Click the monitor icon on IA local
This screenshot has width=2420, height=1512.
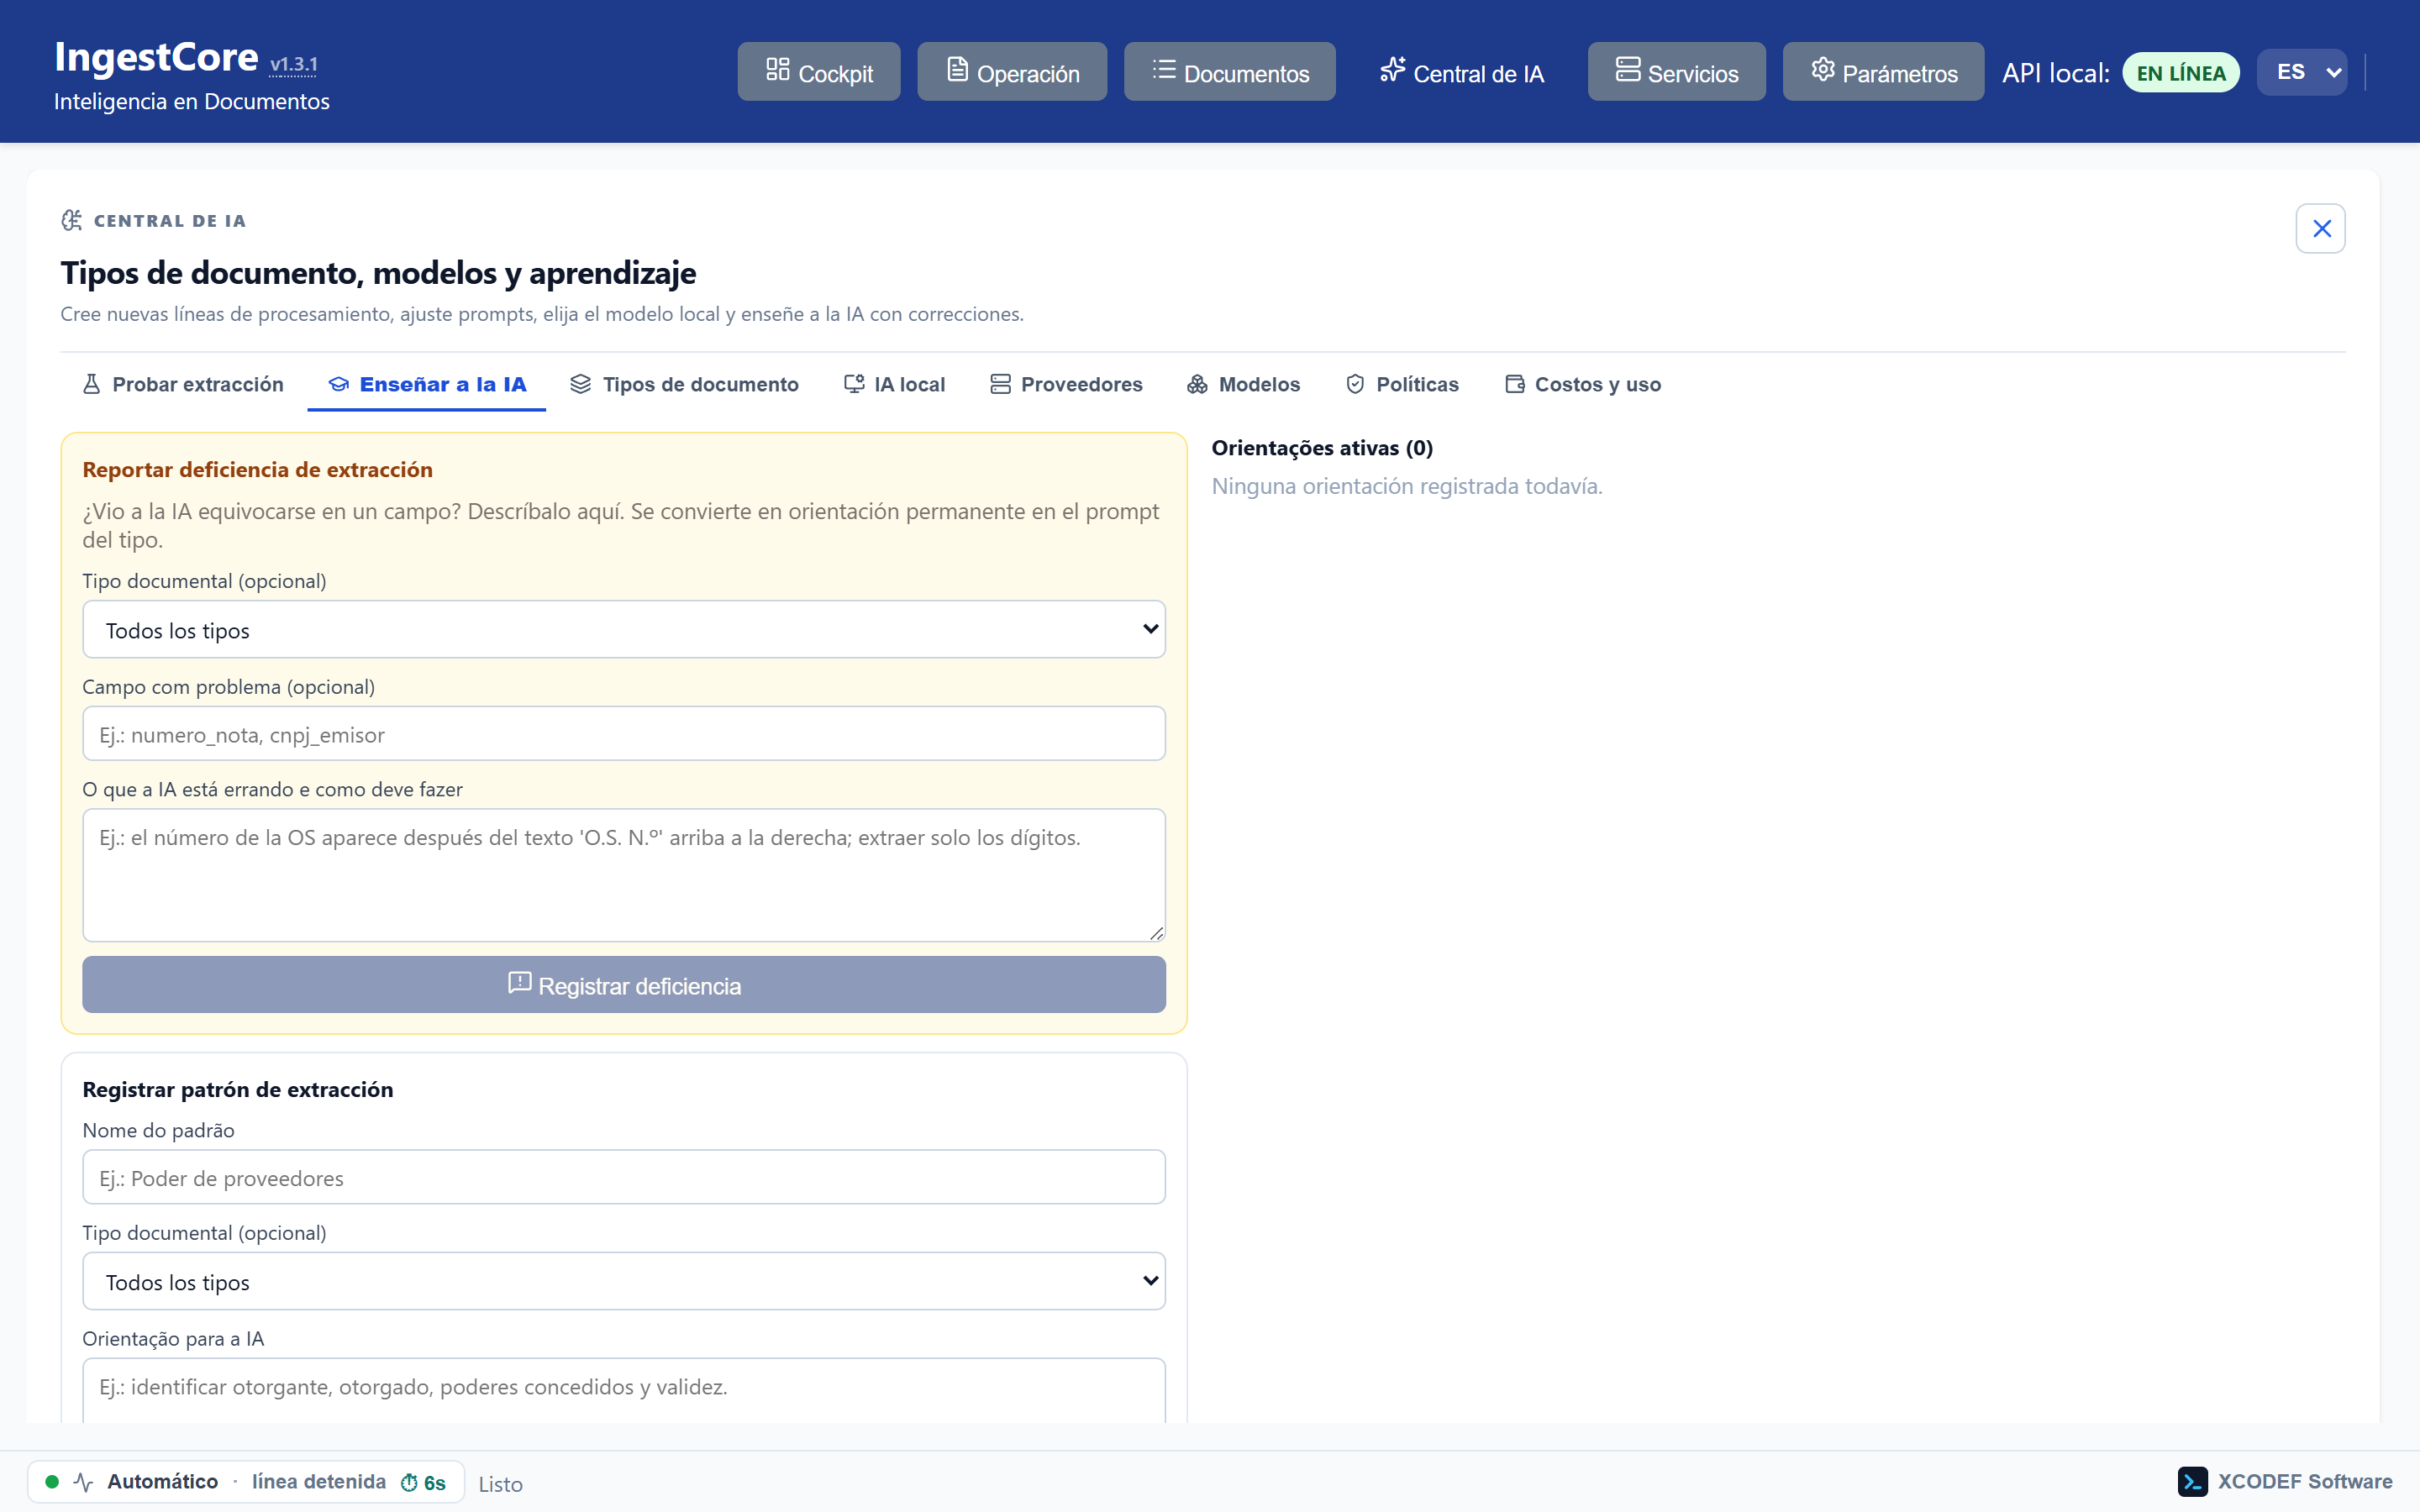[854, 384]
